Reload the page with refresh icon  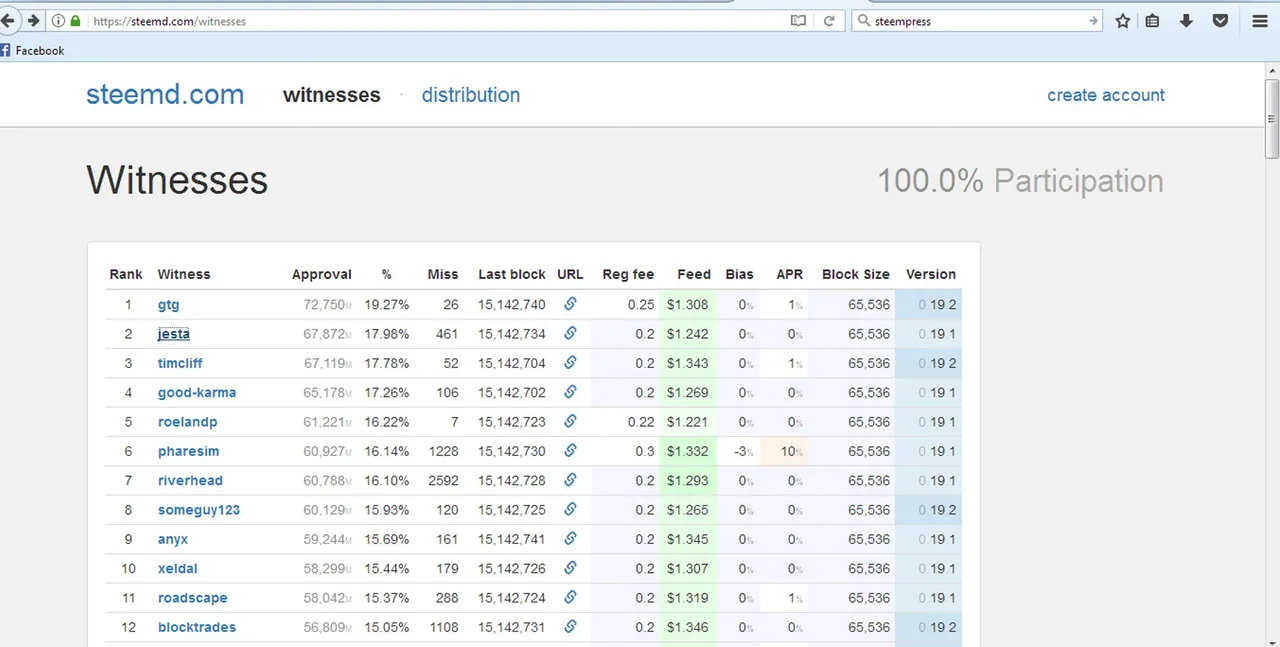[829, 21]
